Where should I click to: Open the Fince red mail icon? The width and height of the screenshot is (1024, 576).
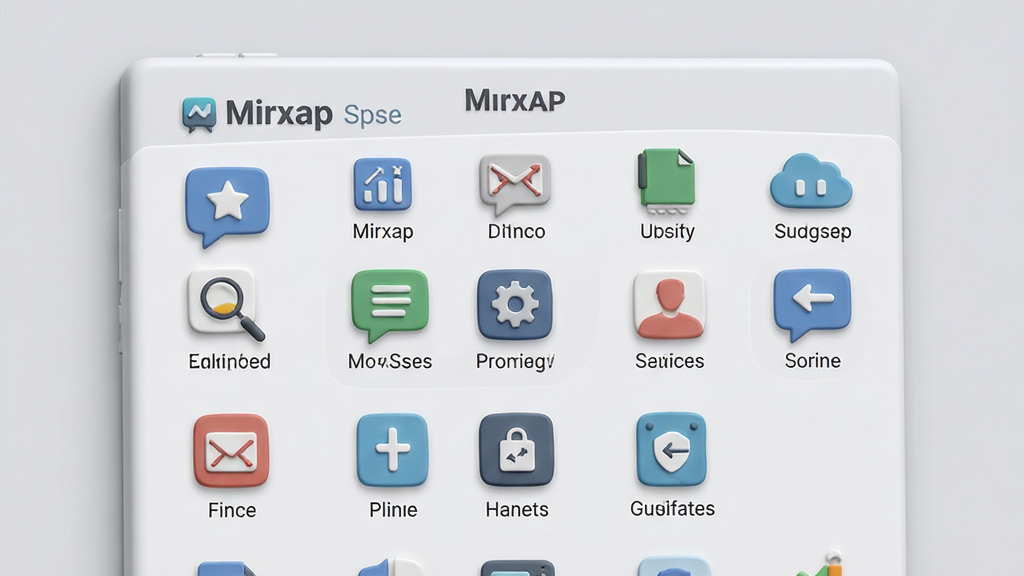(x=231, y=451)
